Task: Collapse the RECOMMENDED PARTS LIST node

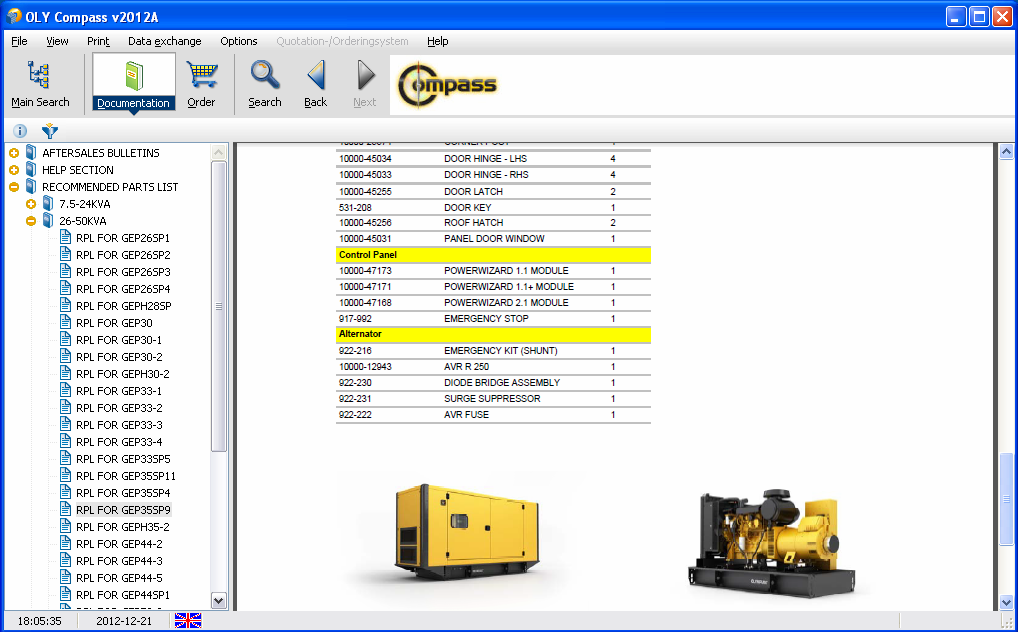Action: [x=14, y=187]
